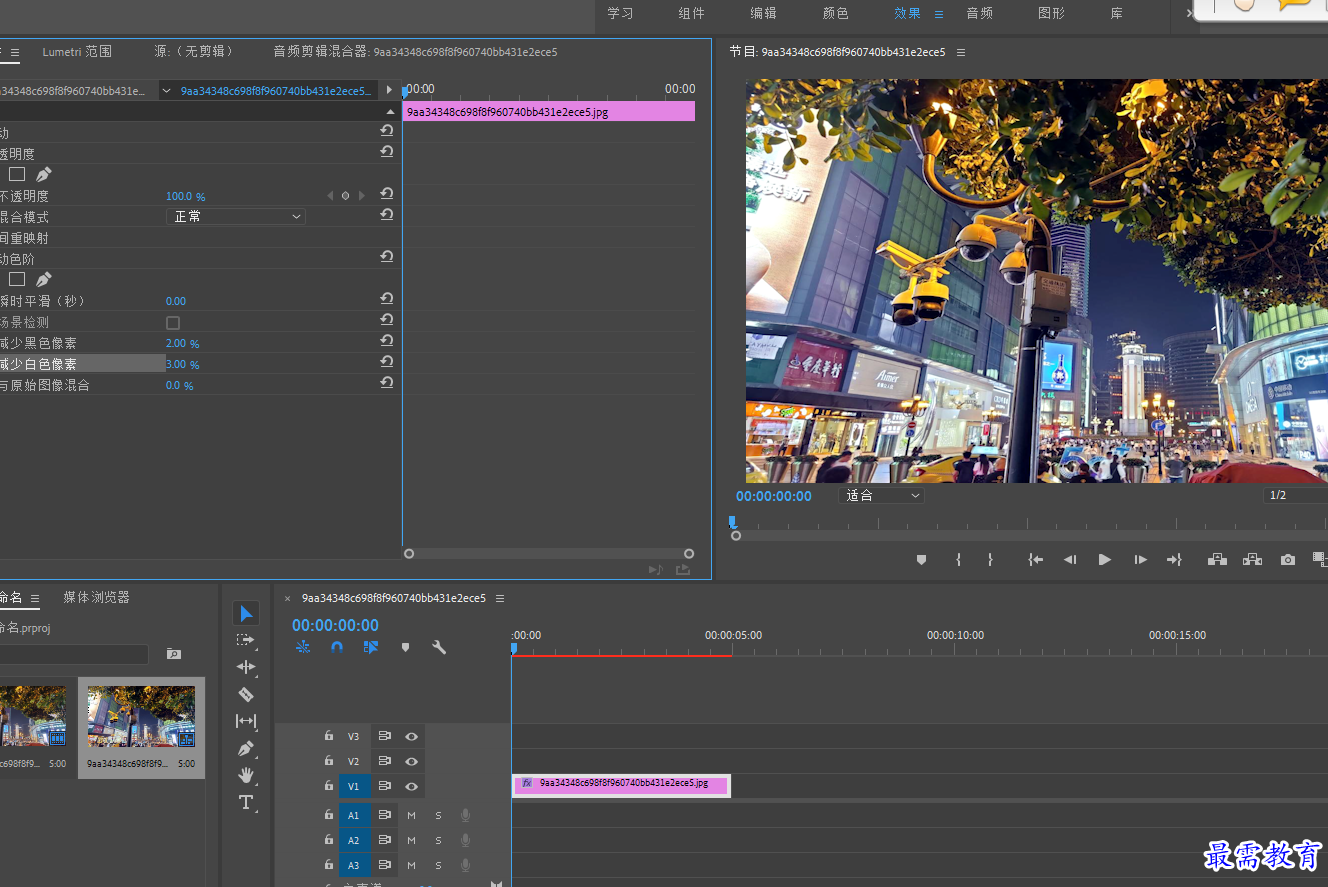Reset the 混合模式 parameter
1328x887 pixels.
387,214
